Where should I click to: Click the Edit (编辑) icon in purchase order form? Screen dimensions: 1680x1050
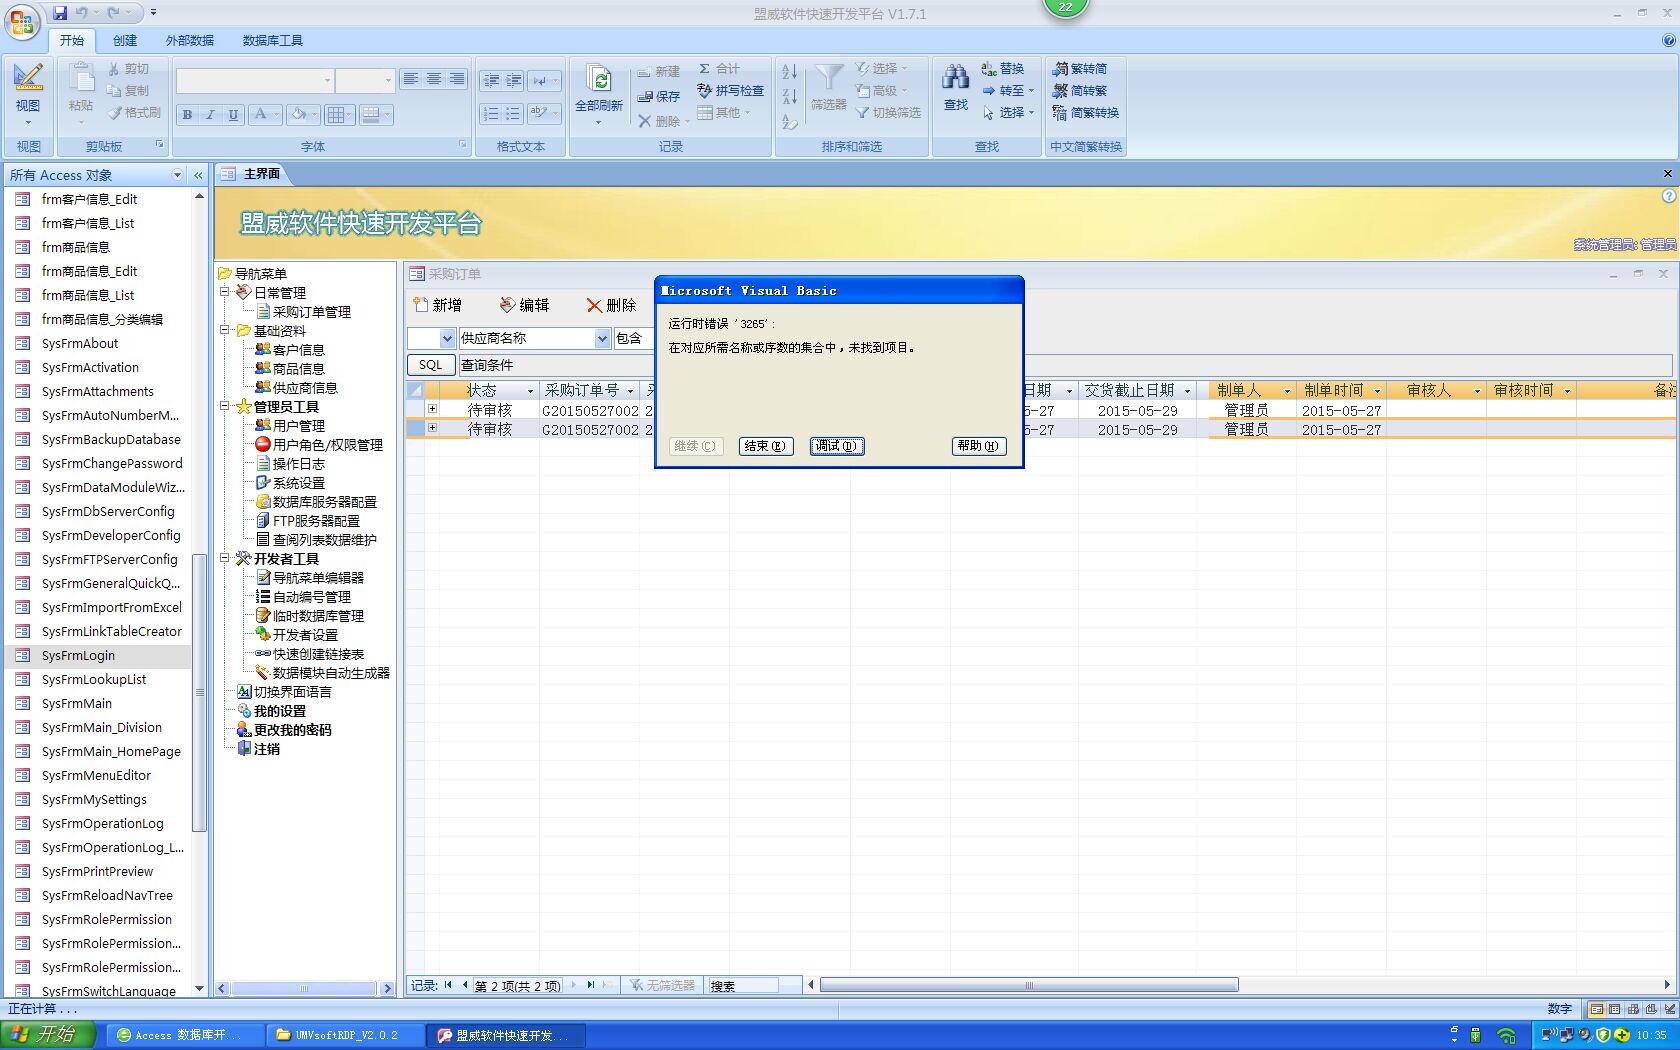524,305
